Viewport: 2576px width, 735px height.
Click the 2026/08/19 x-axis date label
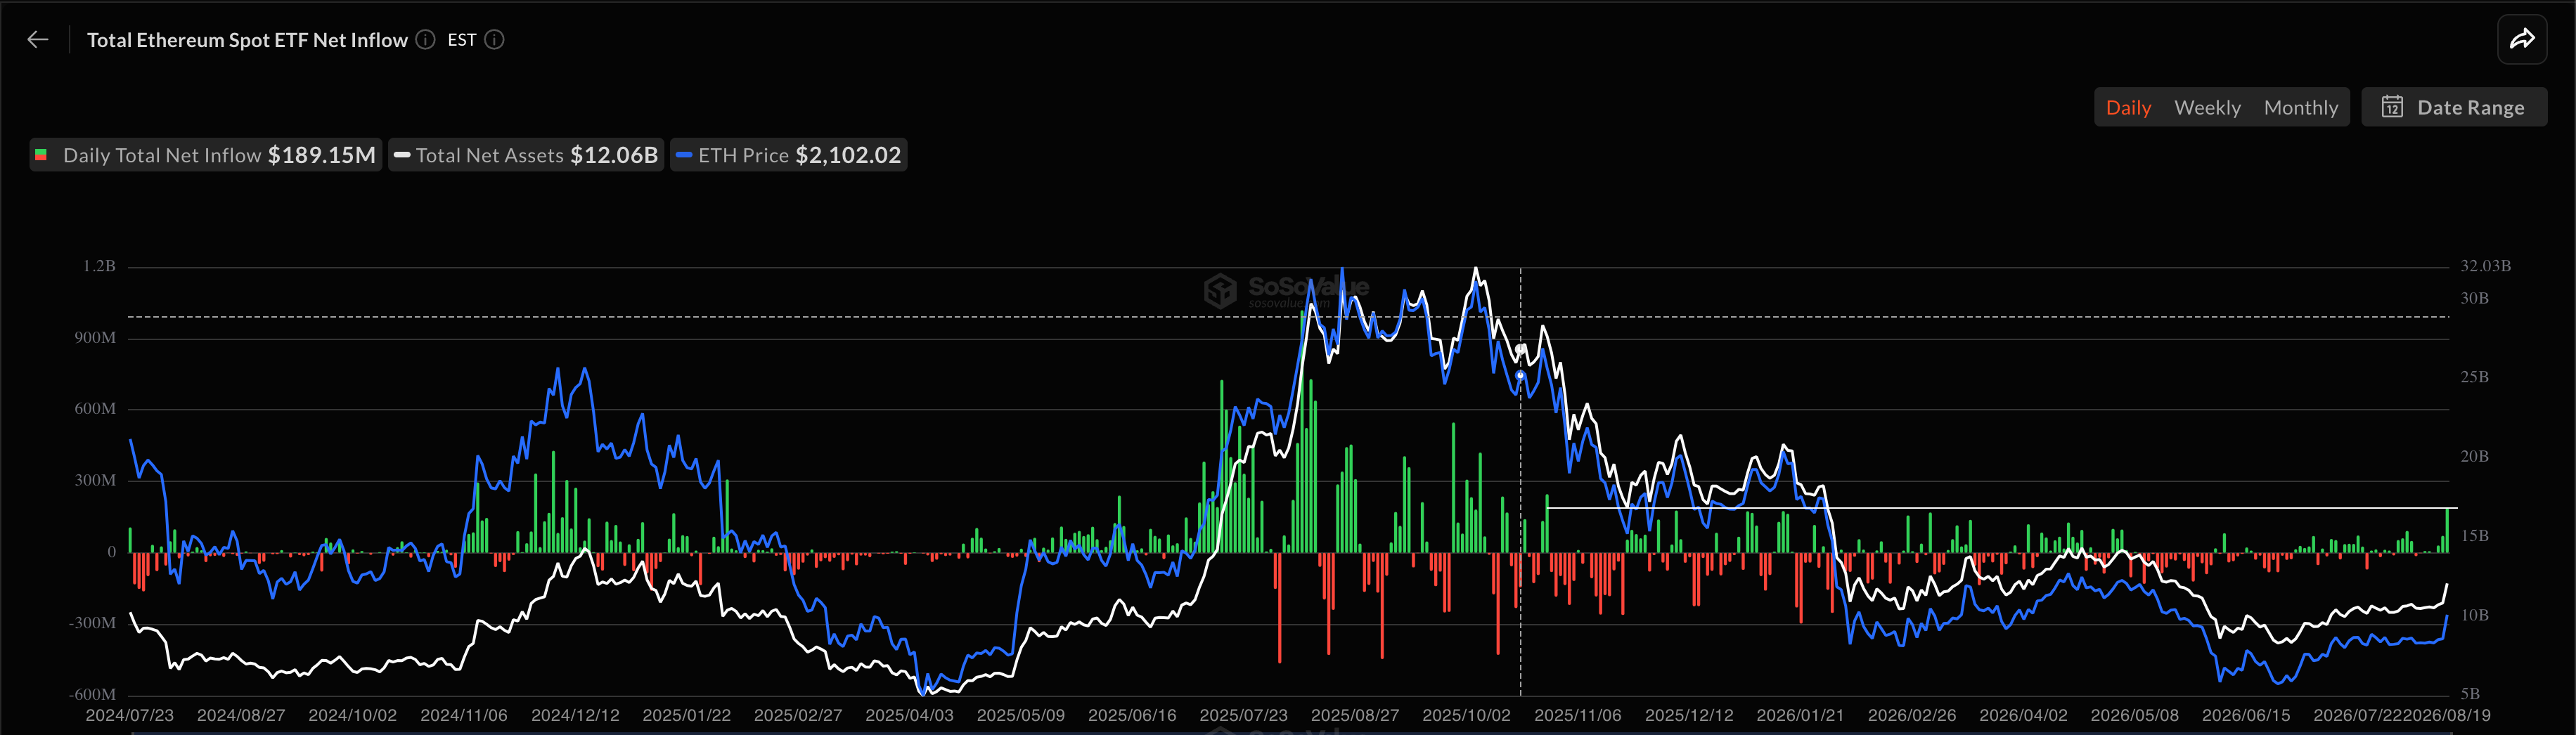click(2447, 715)
